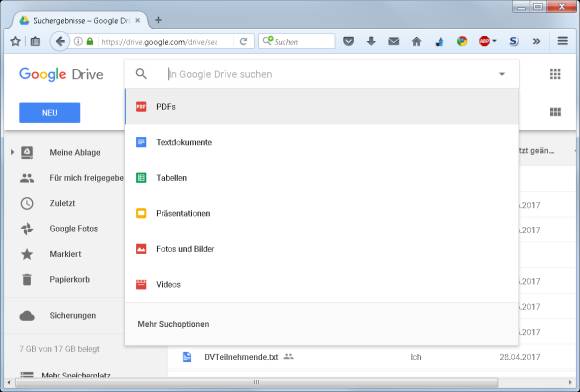
Task: Filter search by Videos
Action: click(322, 284)
